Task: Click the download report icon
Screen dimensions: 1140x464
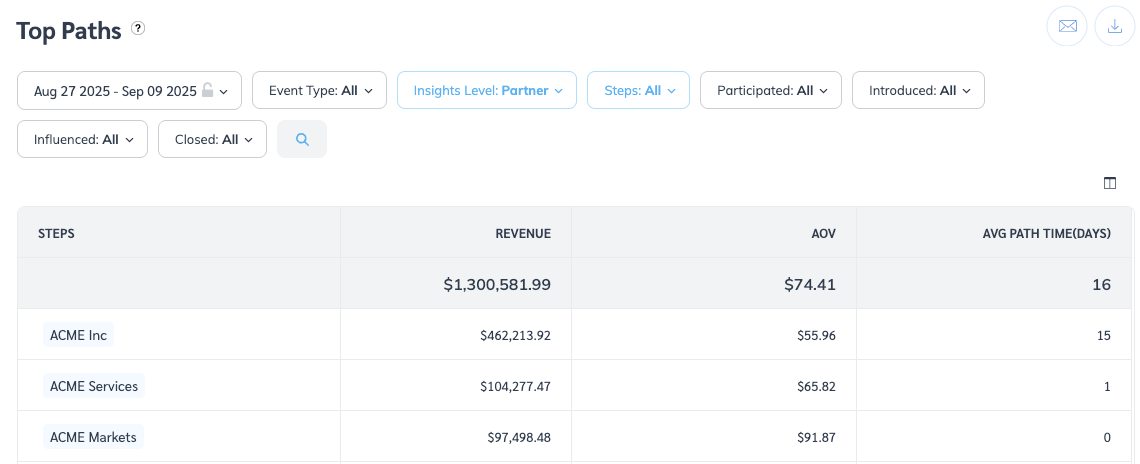Action: pyautogui.click(x=1115, y=26)
